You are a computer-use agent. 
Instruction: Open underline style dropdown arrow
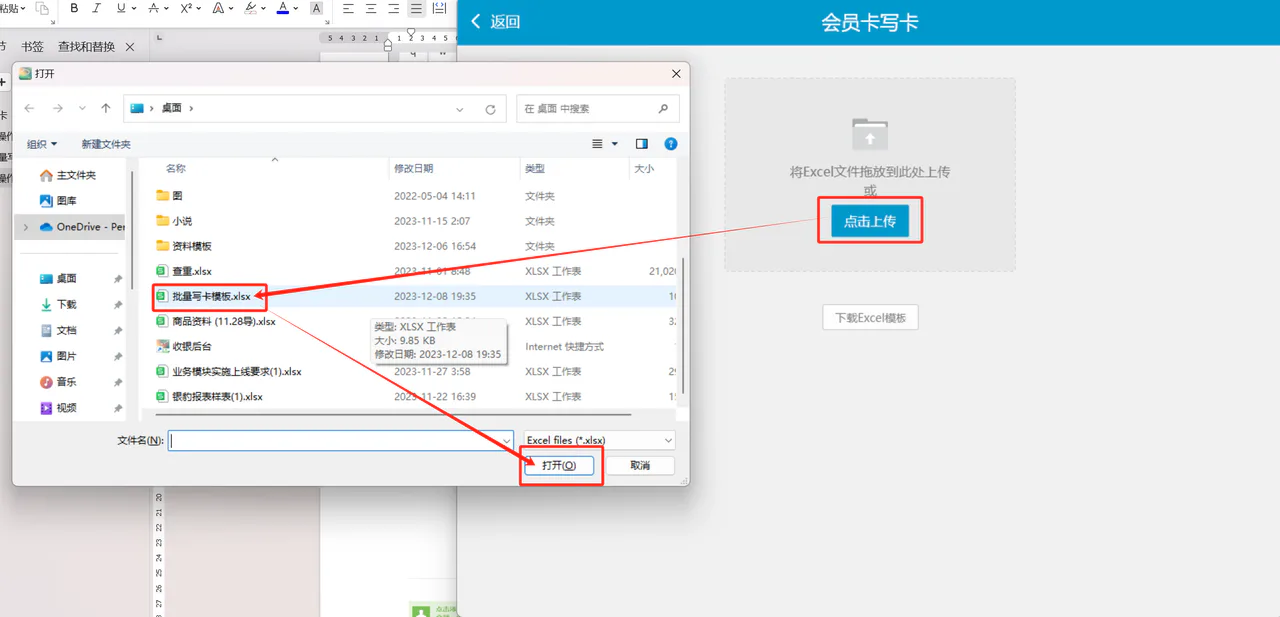tap(134, 9)
